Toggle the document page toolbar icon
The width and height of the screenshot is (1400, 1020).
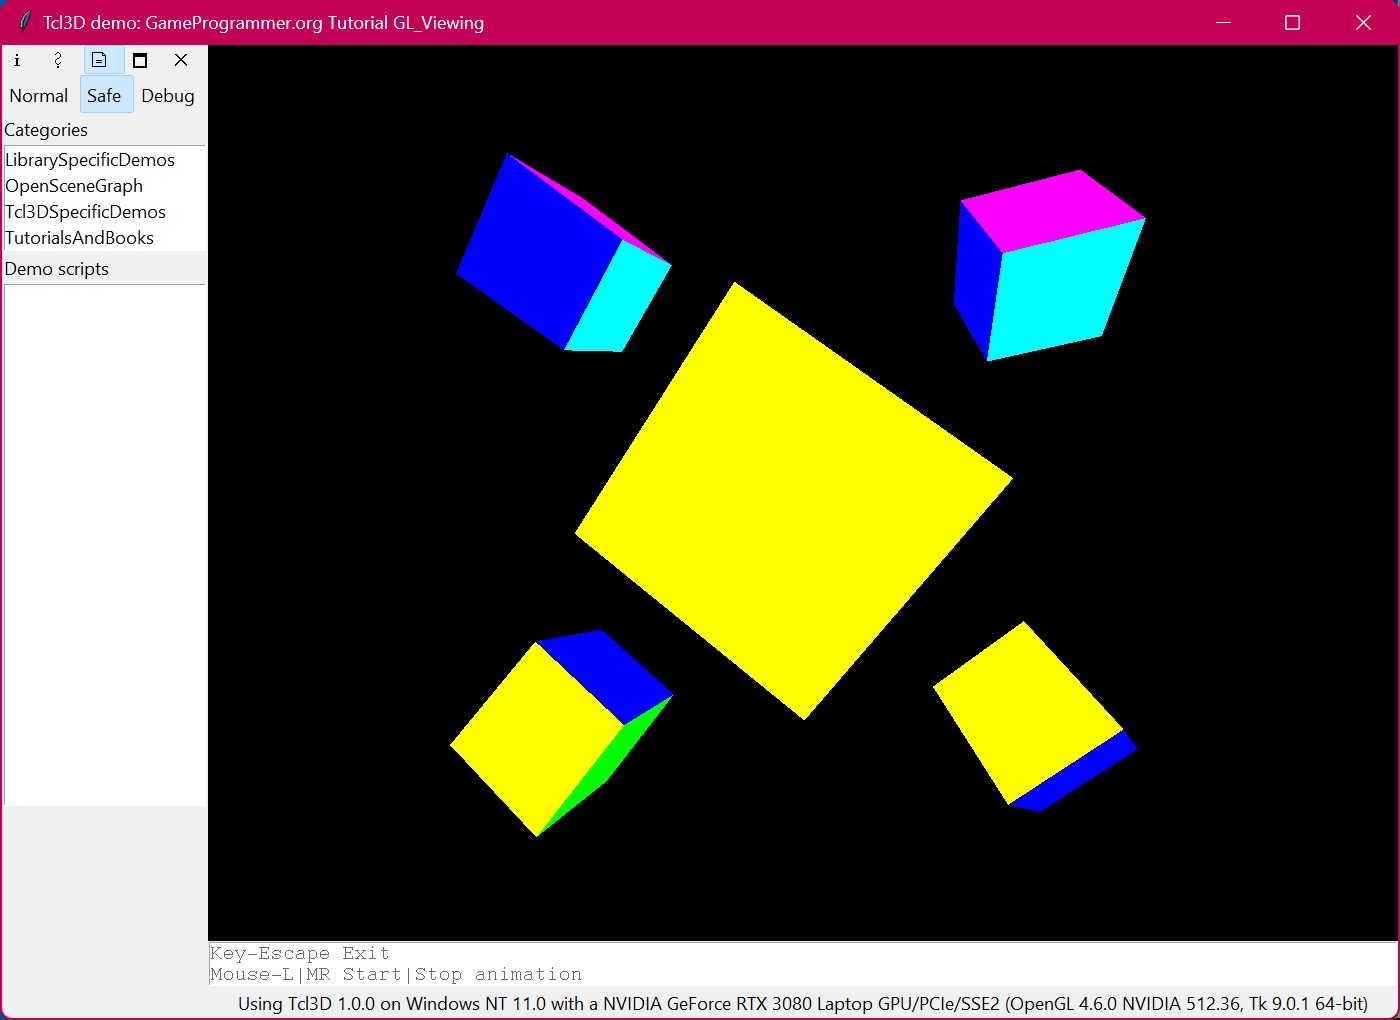[99, 60]
